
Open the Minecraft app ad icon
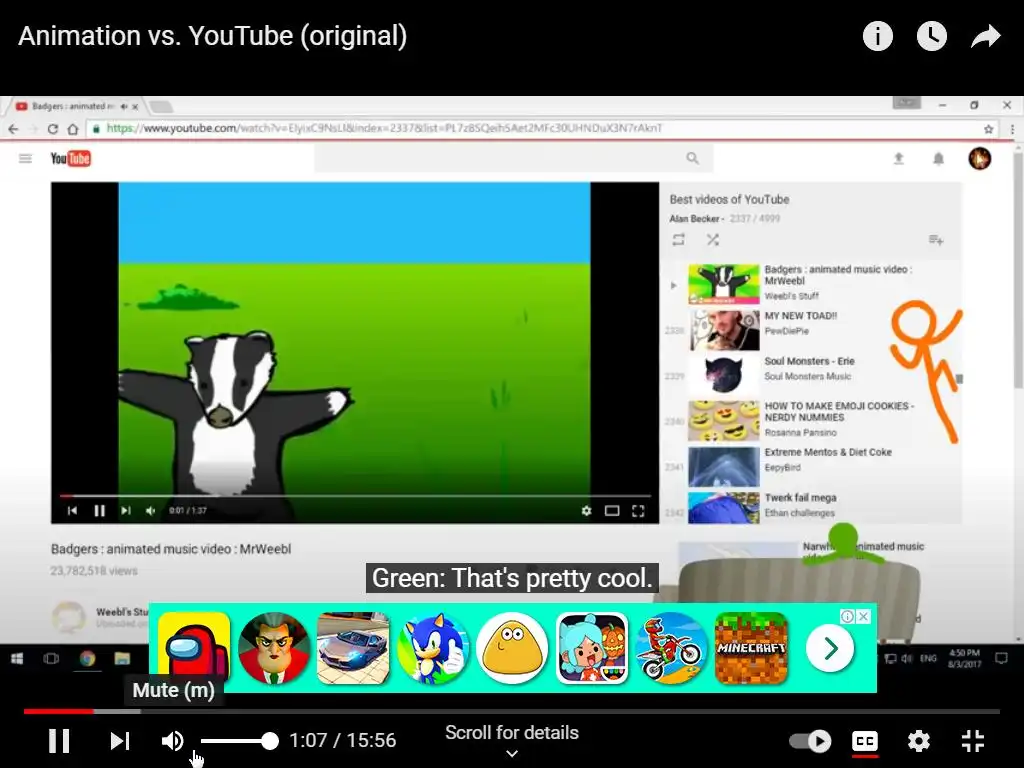[x=752, y=648]
